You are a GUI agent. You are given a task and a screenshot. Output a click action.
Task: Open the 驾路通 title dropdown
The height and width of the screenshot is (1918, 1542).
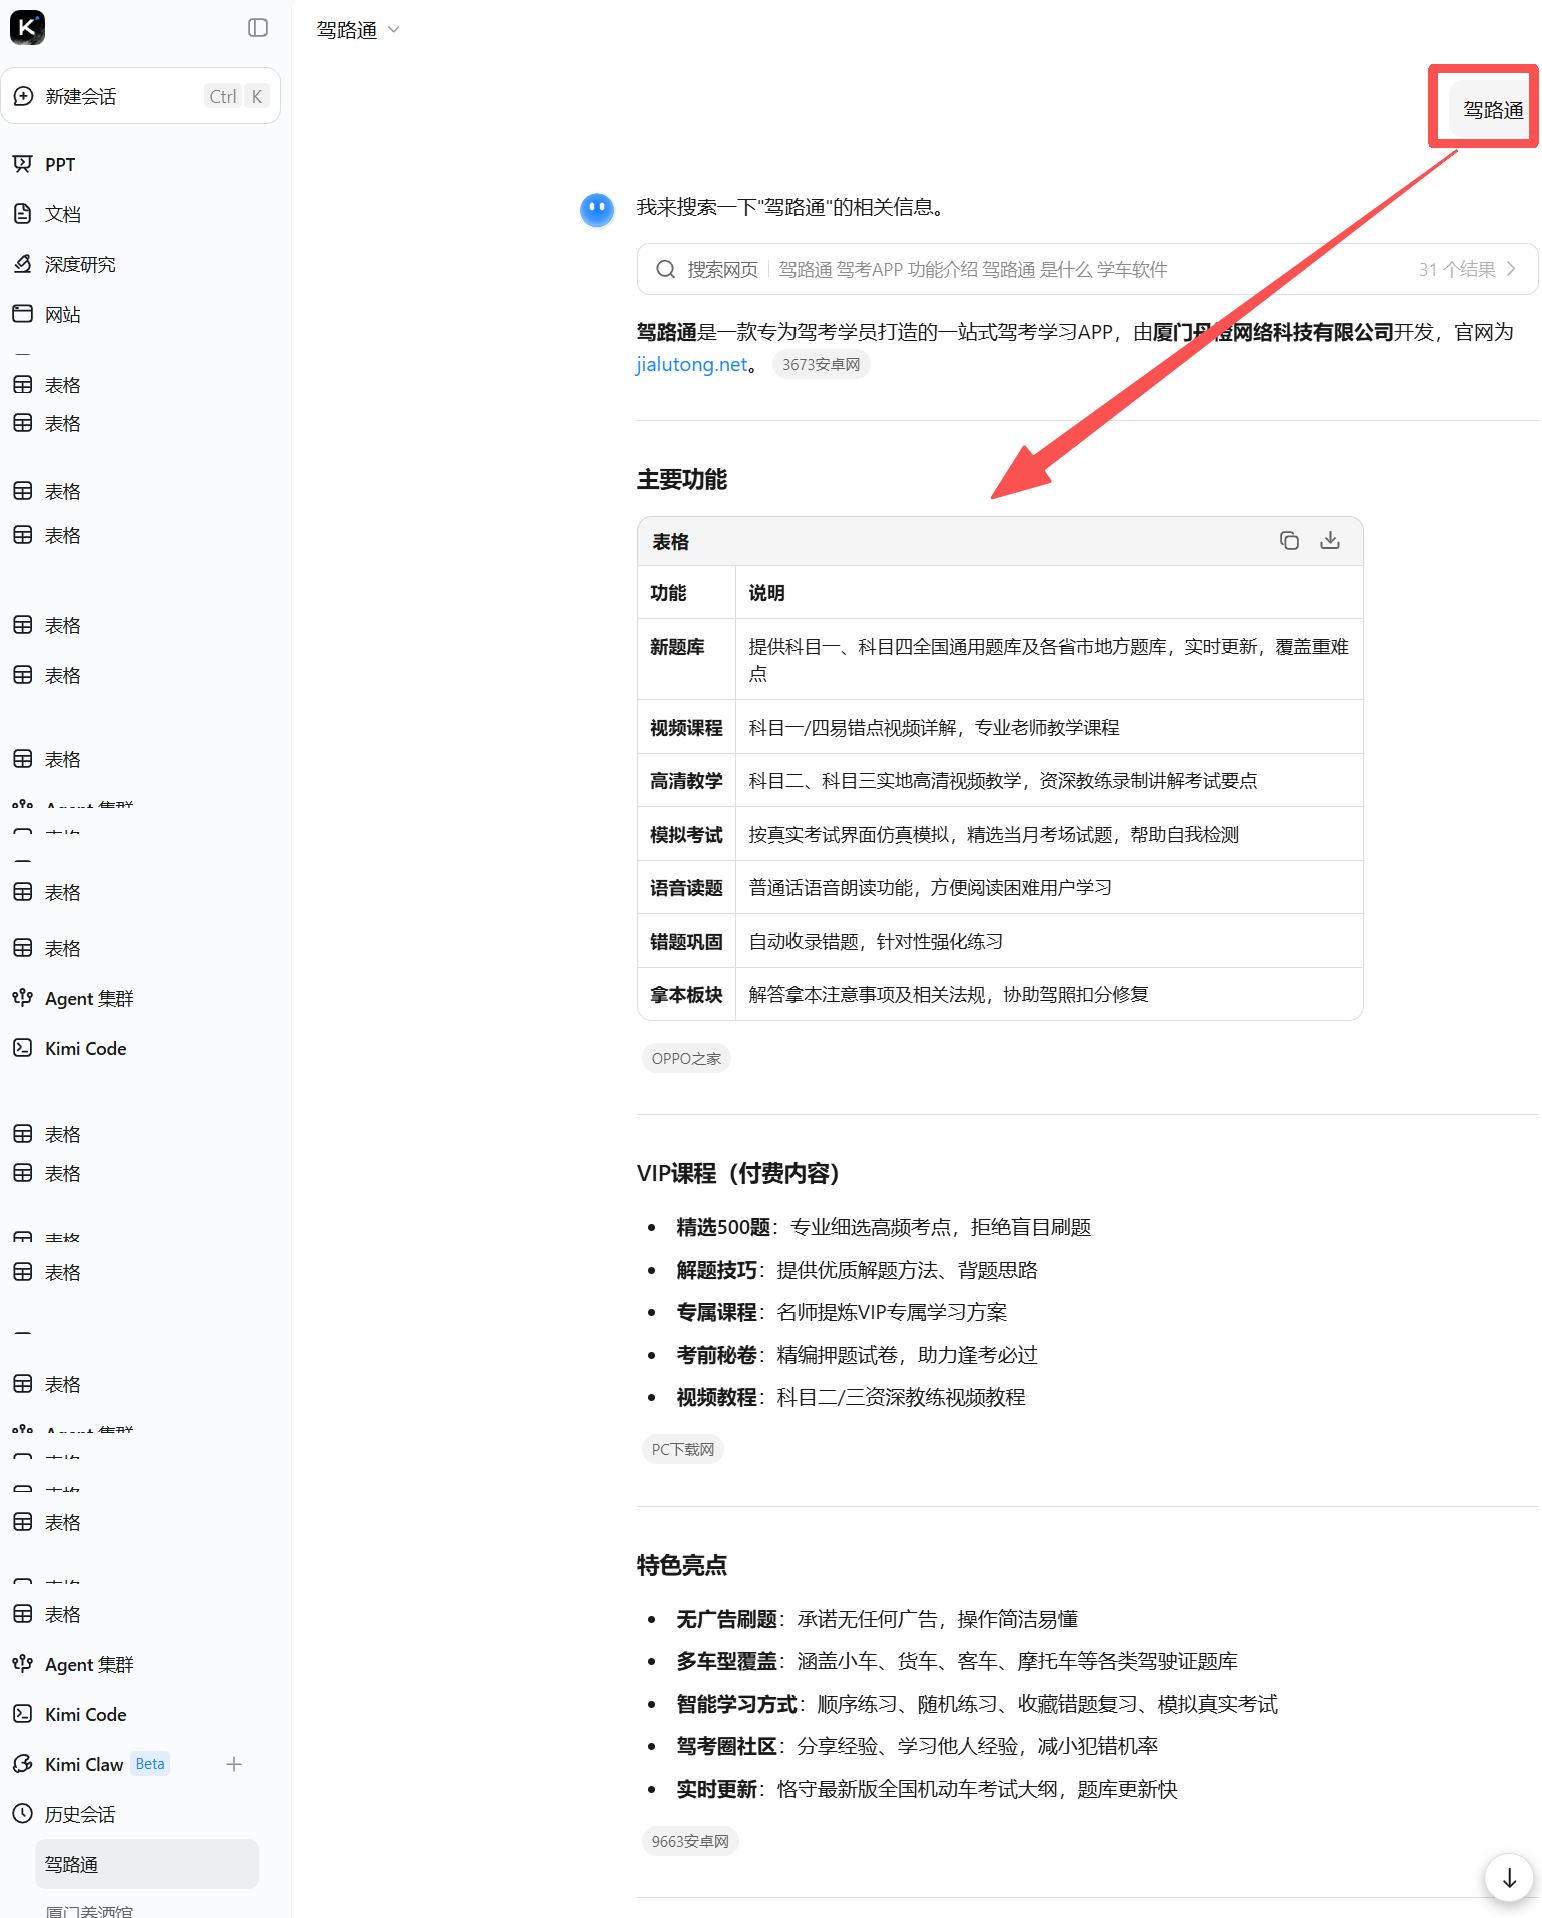pyautogui.click(x=358, y=30)
